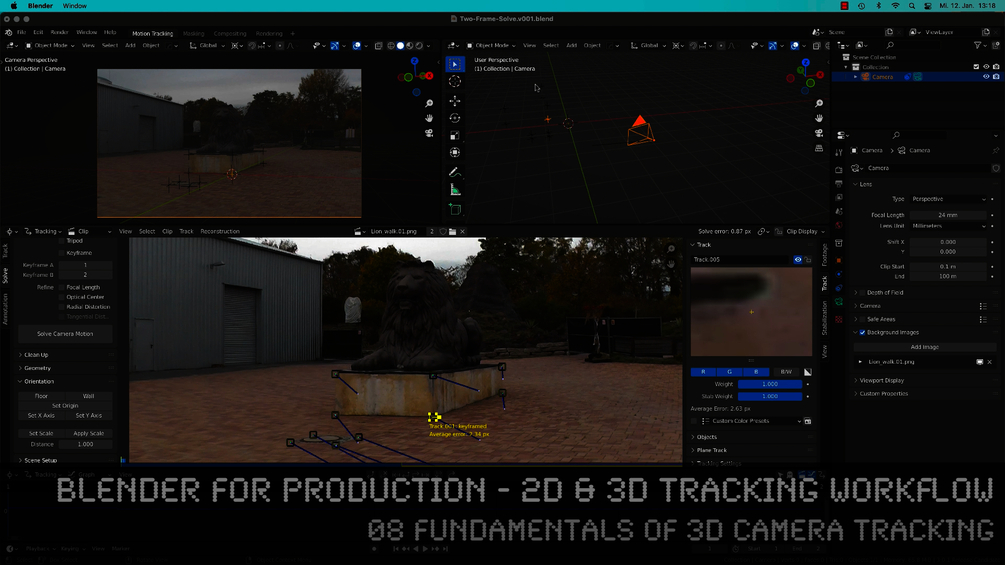Uncheck Background Images checkbox
The image size is (1005, 565).
(862, 332)
